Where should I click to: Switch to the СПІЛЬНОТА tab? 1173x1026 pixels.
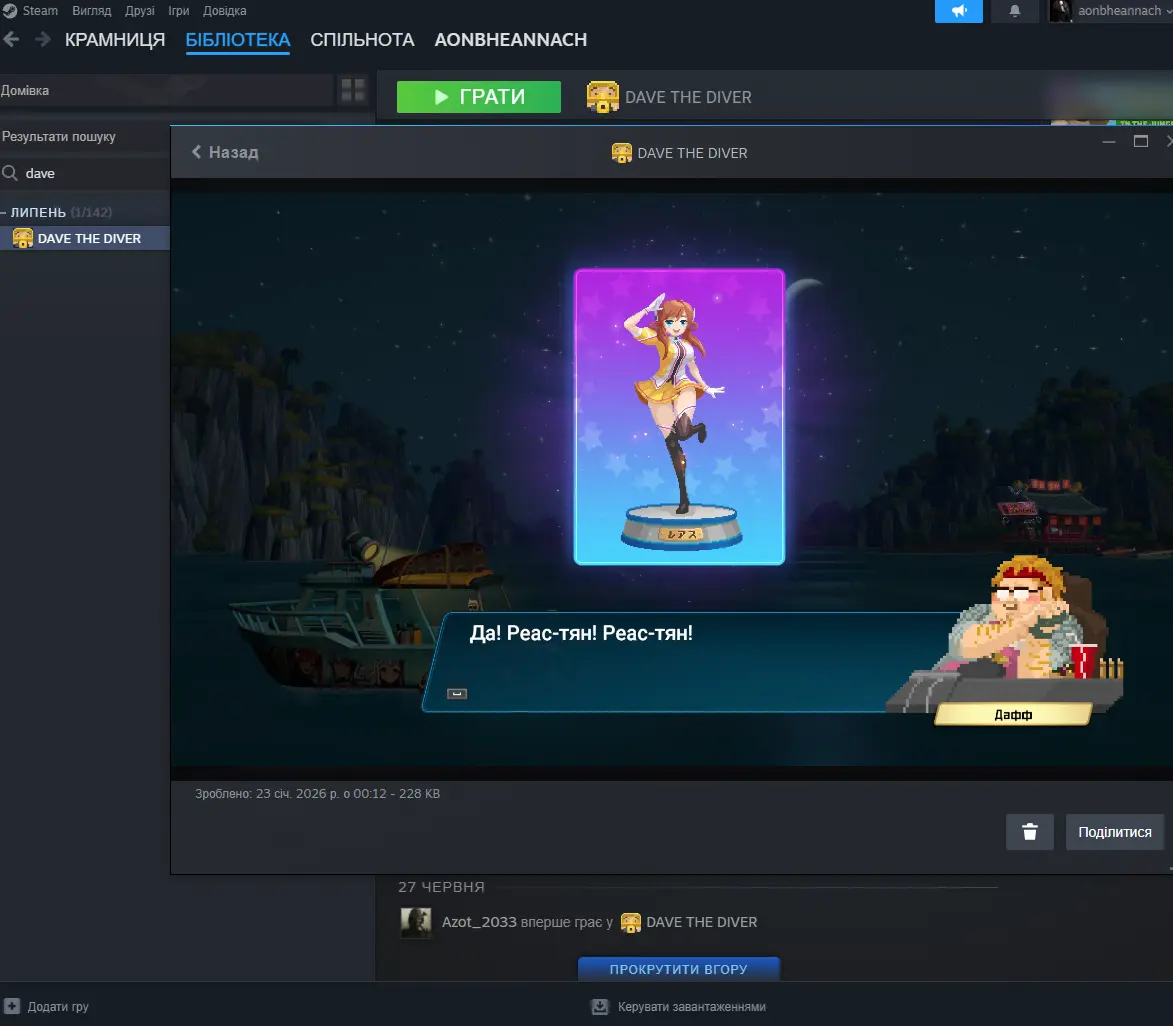(362, 40)
